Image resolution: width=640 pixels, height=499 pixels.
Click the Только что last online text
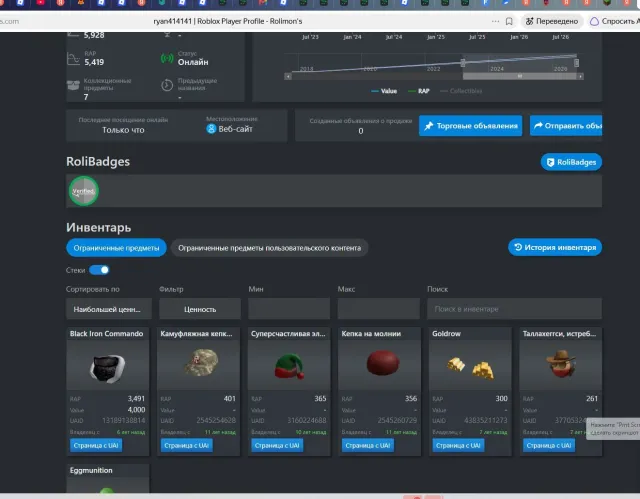point(123,130)
